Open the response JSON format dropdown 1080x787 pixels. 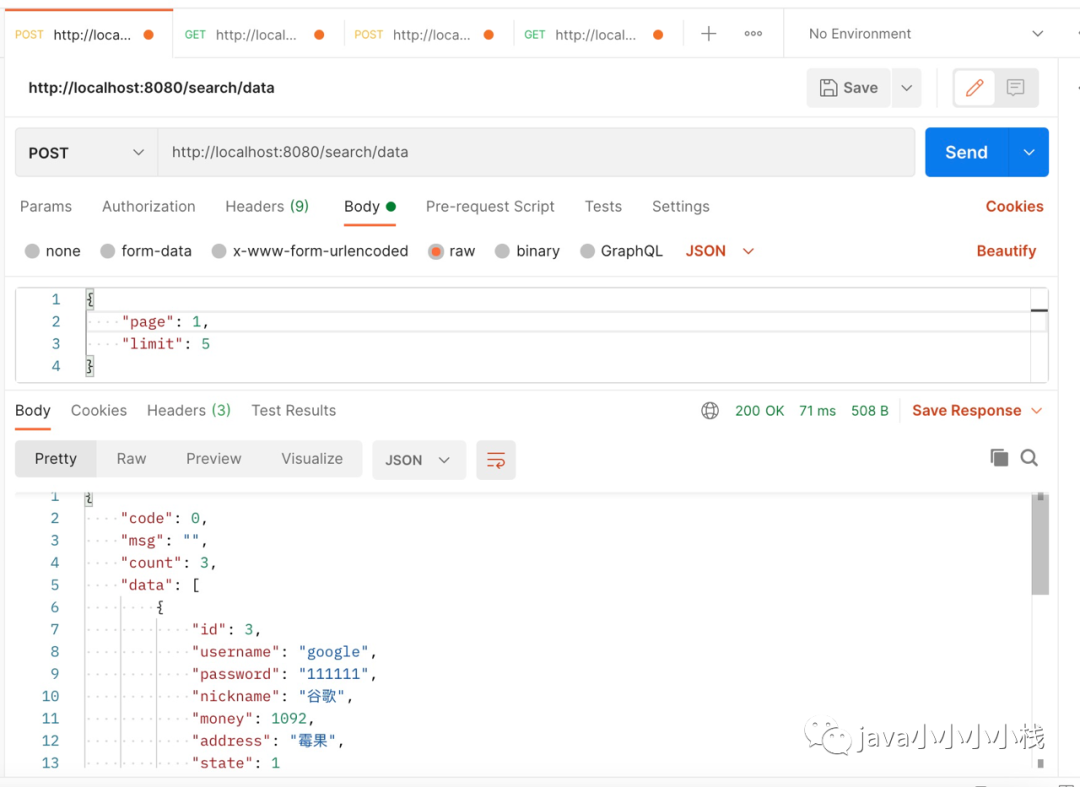click(419, 459)
